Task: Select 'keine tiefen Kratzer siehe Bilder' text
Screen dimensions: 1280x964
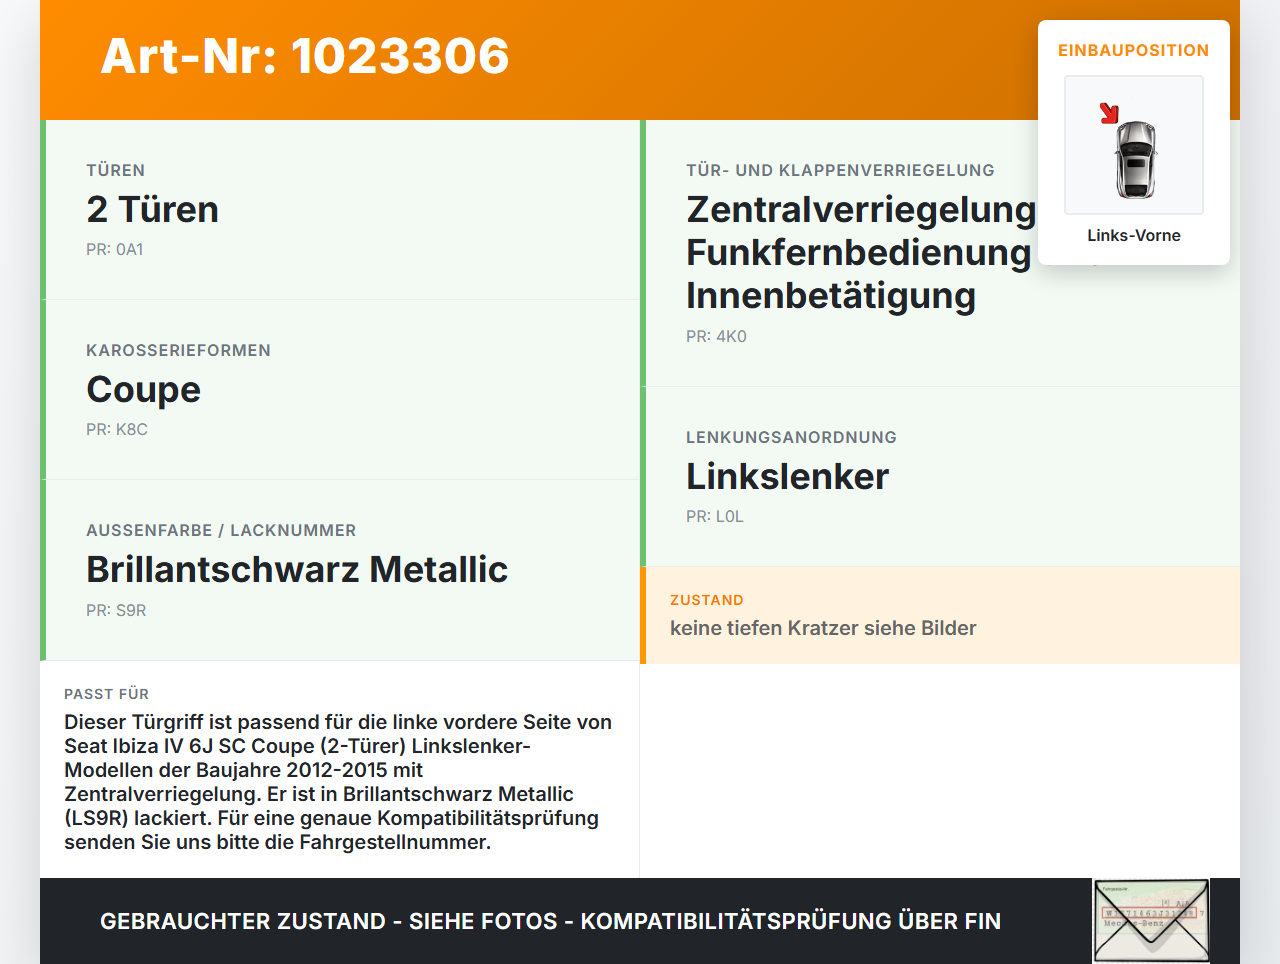Action: coord(823,628)
